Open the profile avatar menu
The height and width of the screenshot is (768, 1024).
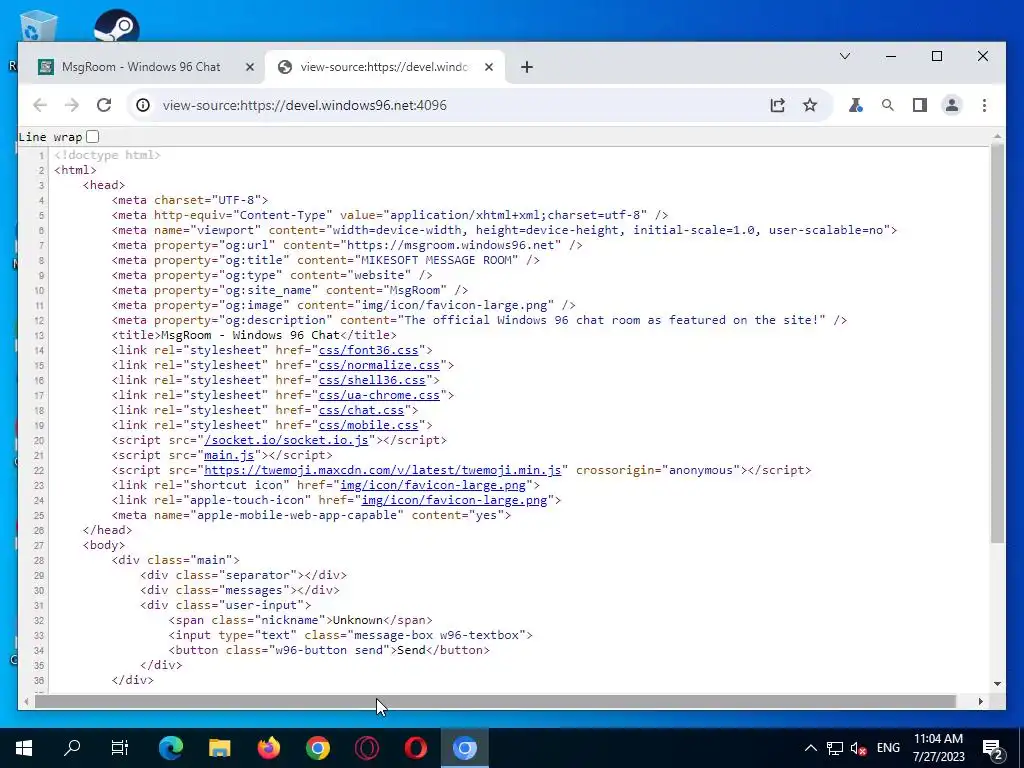[952, 105]
